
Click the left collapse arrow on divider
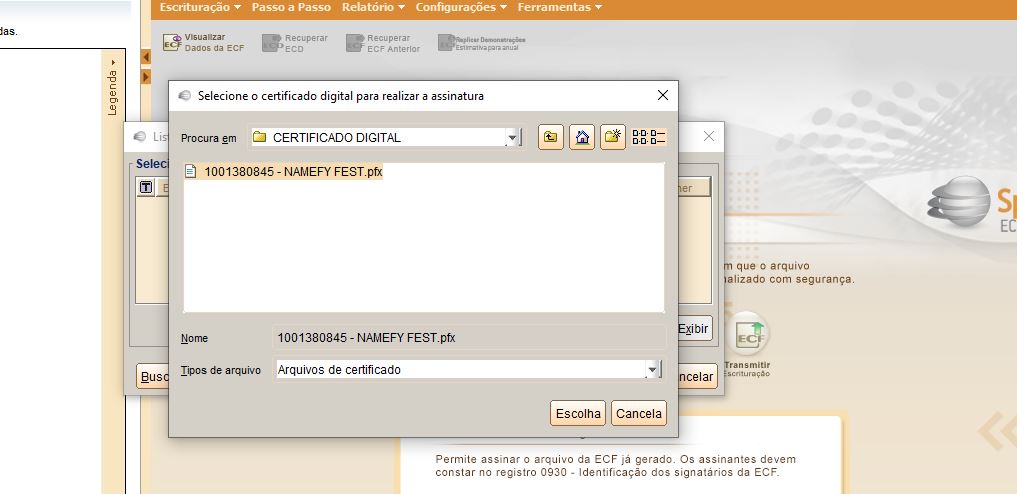tap(146, 57)
